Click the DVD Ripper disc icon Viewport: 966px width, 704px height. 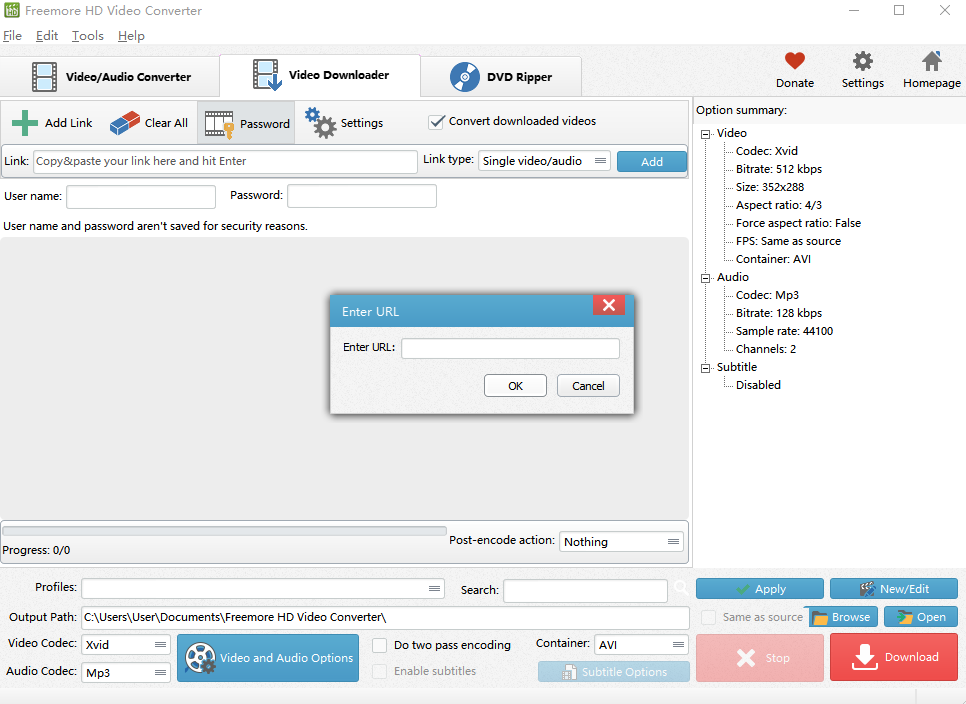465,77
